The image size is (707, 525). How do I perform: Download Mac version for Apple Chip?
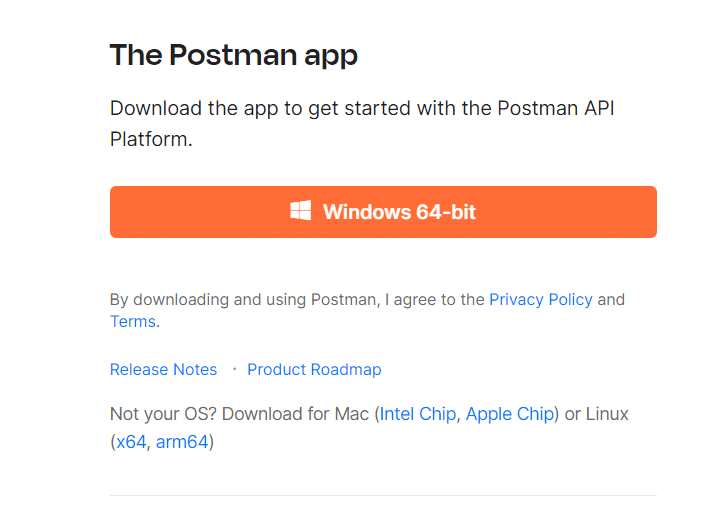tap(509, 413)
